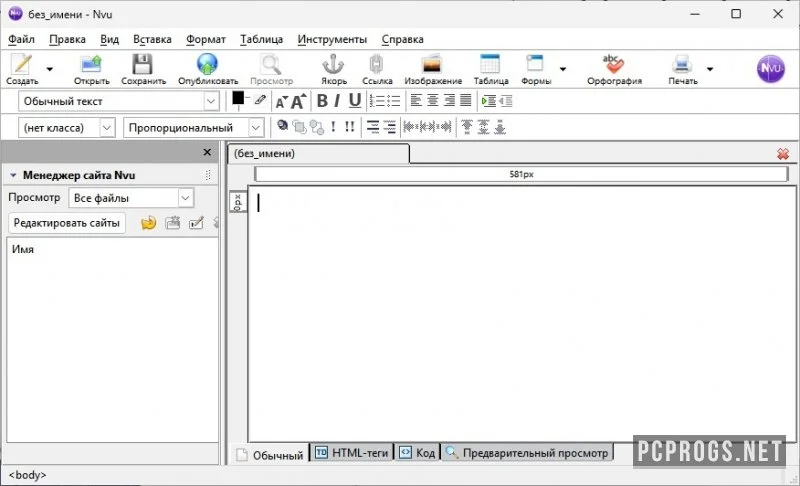Click the send to back icon

coord(316,127)
